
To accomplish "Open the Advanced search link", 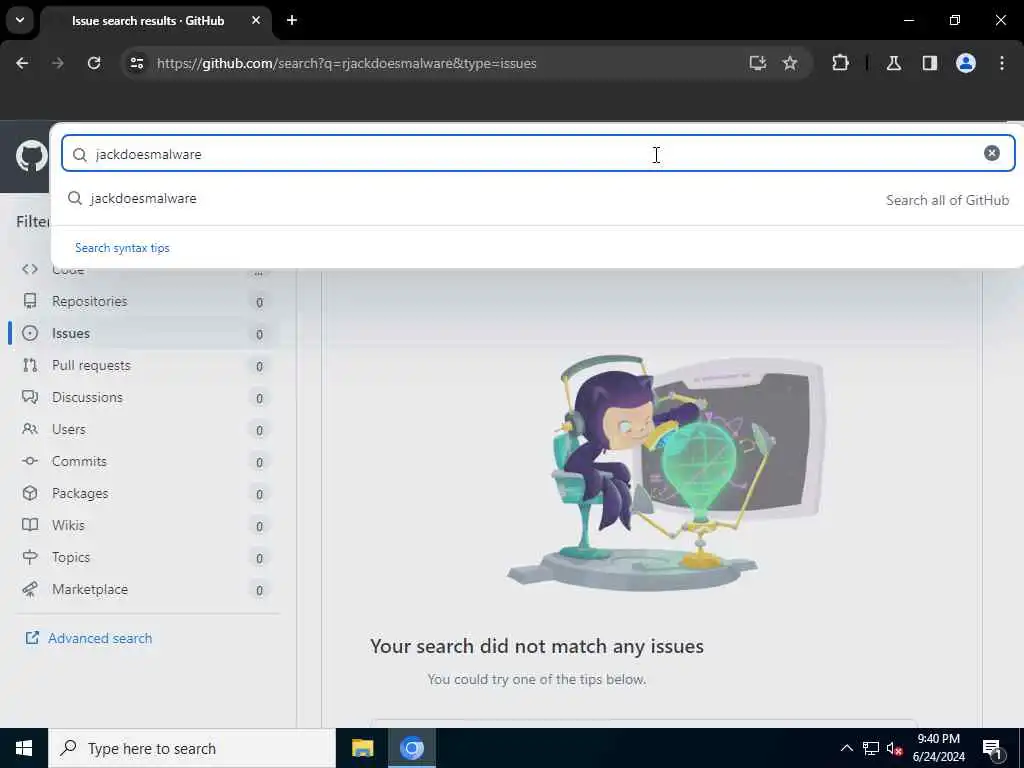I will [100, 638].
